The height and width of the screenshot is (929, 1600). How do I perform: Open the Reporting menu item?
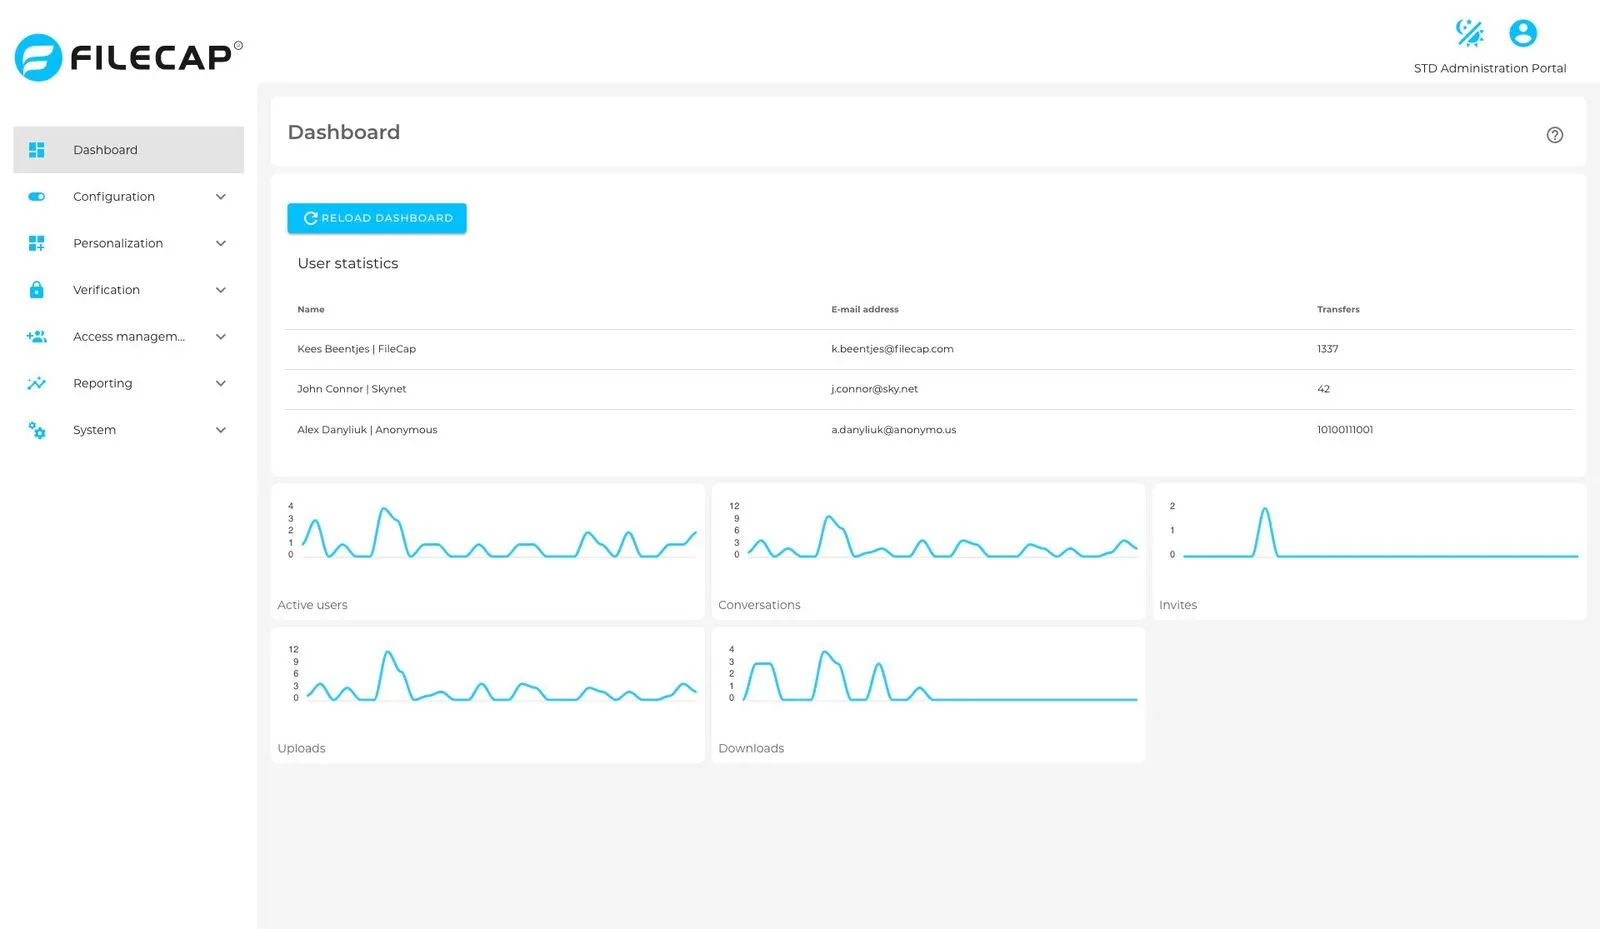click(102, 383)
